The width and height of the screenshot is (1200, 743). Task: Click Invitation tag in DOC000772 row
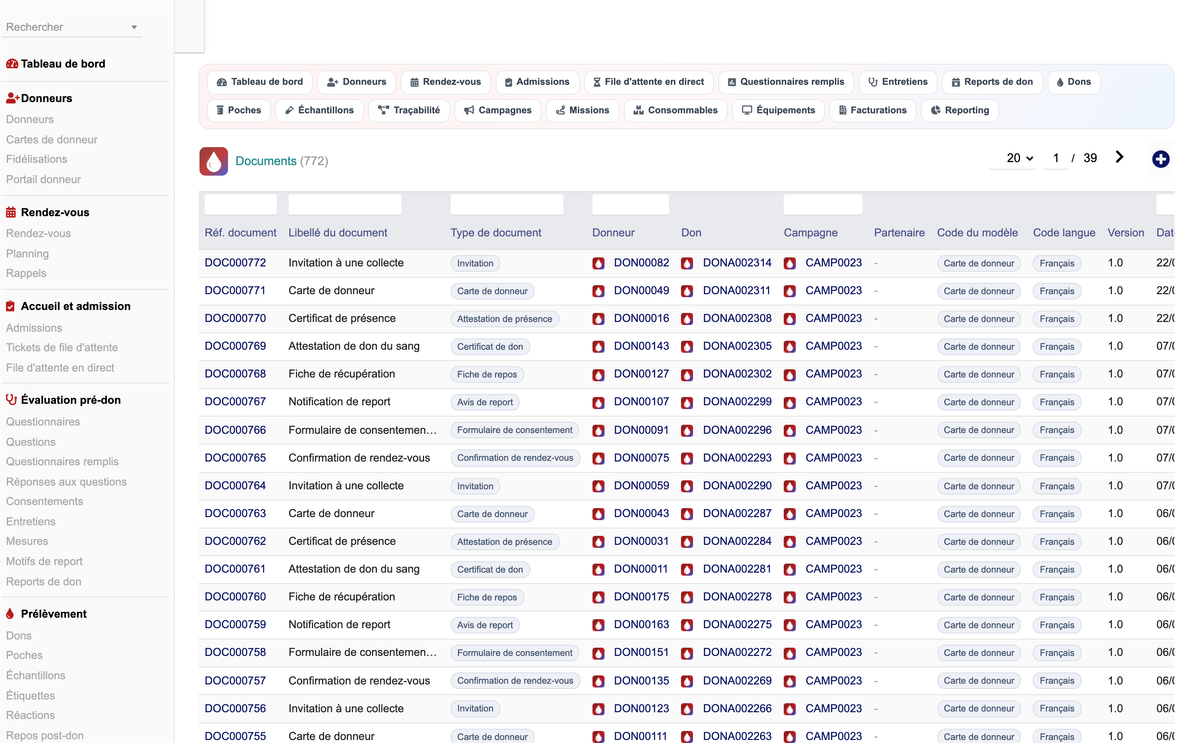(x=475, y=264)
